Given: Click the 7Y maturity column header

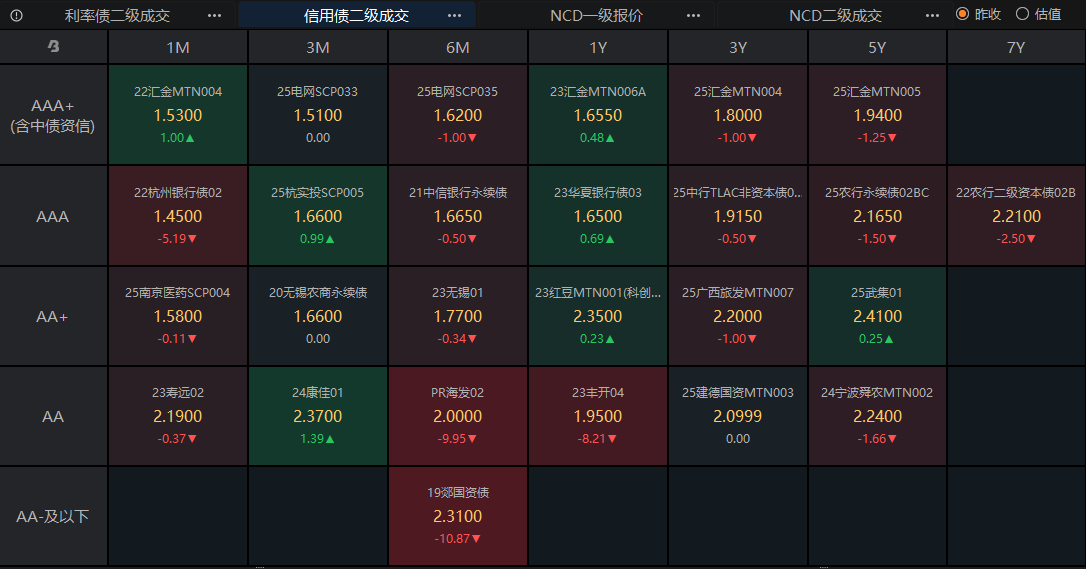Looking at the screenshot, I should (1016, 47).
